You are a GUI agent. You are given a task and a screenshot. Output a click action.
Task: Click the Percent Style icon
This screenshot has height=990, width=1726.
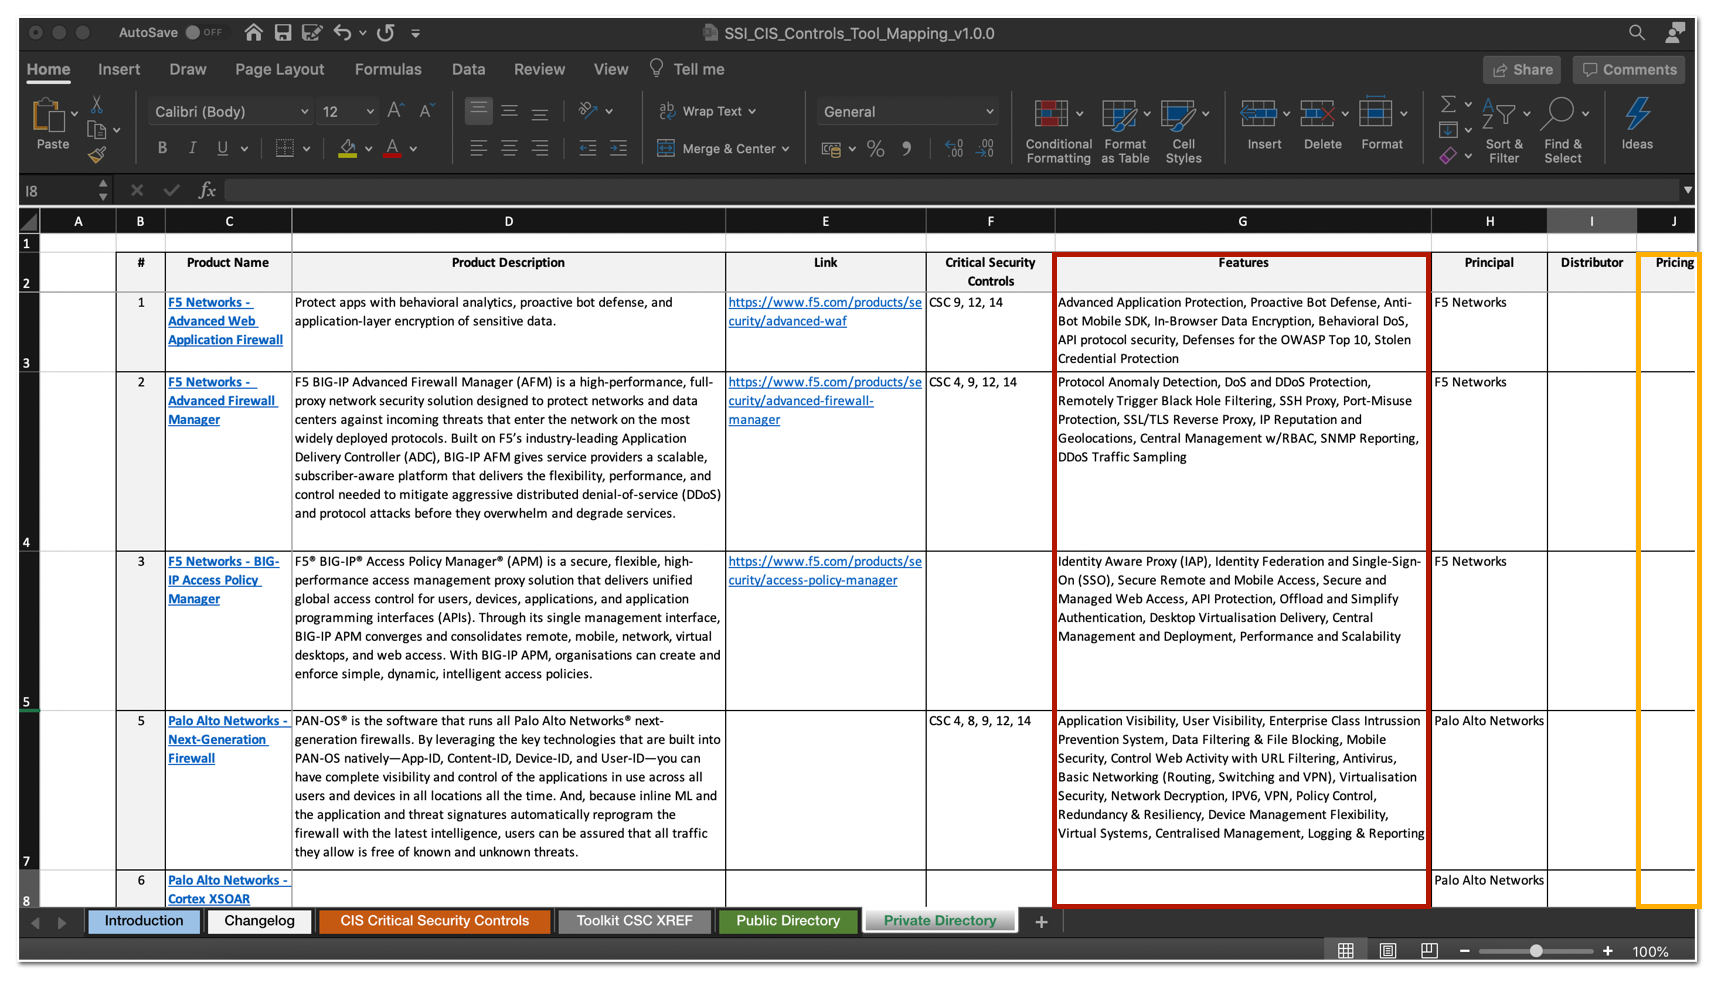[x=876, y=149]
